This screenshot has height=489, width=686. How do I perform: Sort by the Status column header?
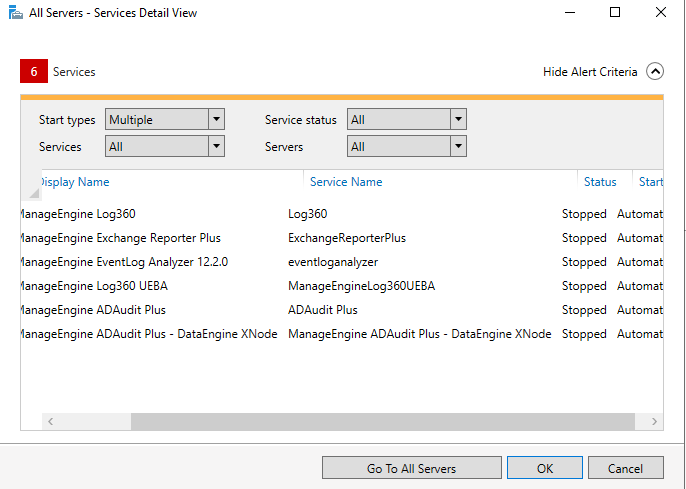[600, 182]
